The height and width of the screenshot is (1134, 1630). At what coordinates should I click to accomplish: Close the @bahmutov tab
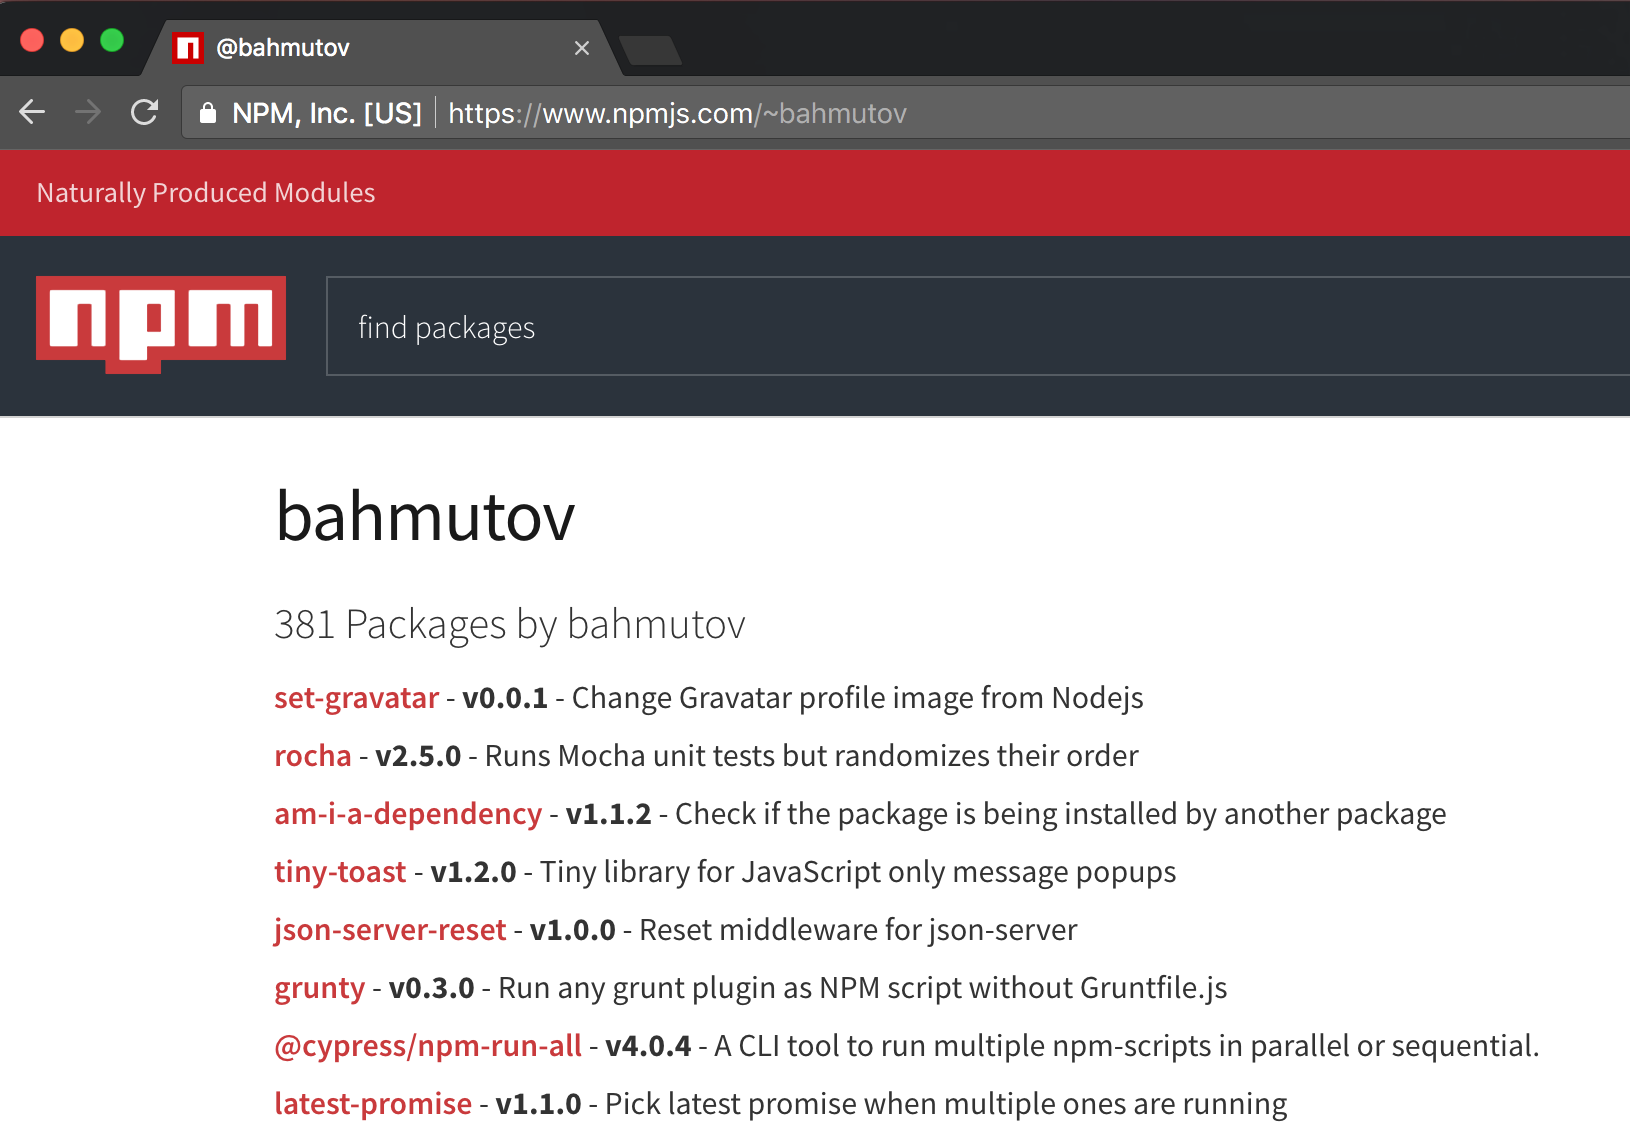pyautogui.click(x=582, y=48)
